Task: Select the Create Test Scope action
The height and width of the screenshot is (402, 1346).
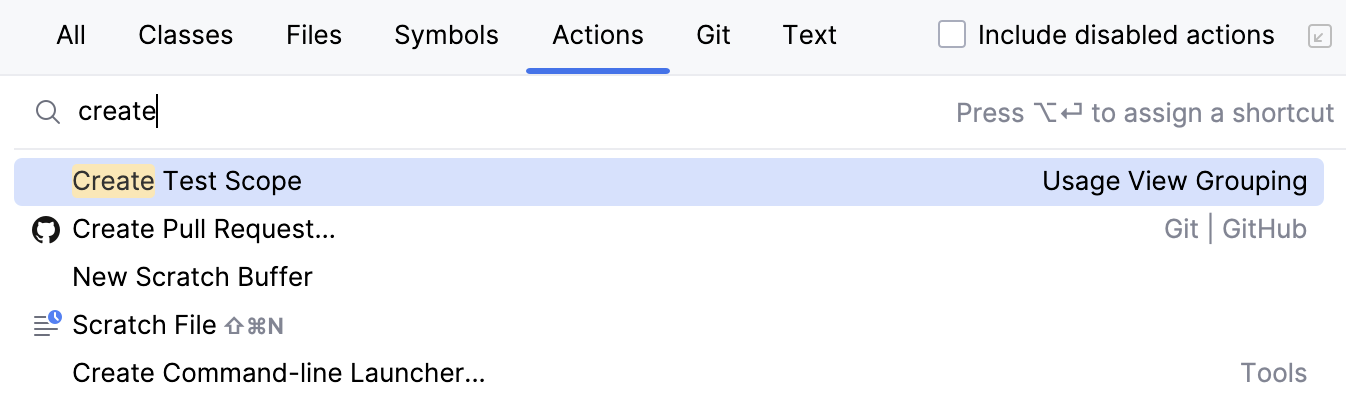Action: [x=187, y=181]
